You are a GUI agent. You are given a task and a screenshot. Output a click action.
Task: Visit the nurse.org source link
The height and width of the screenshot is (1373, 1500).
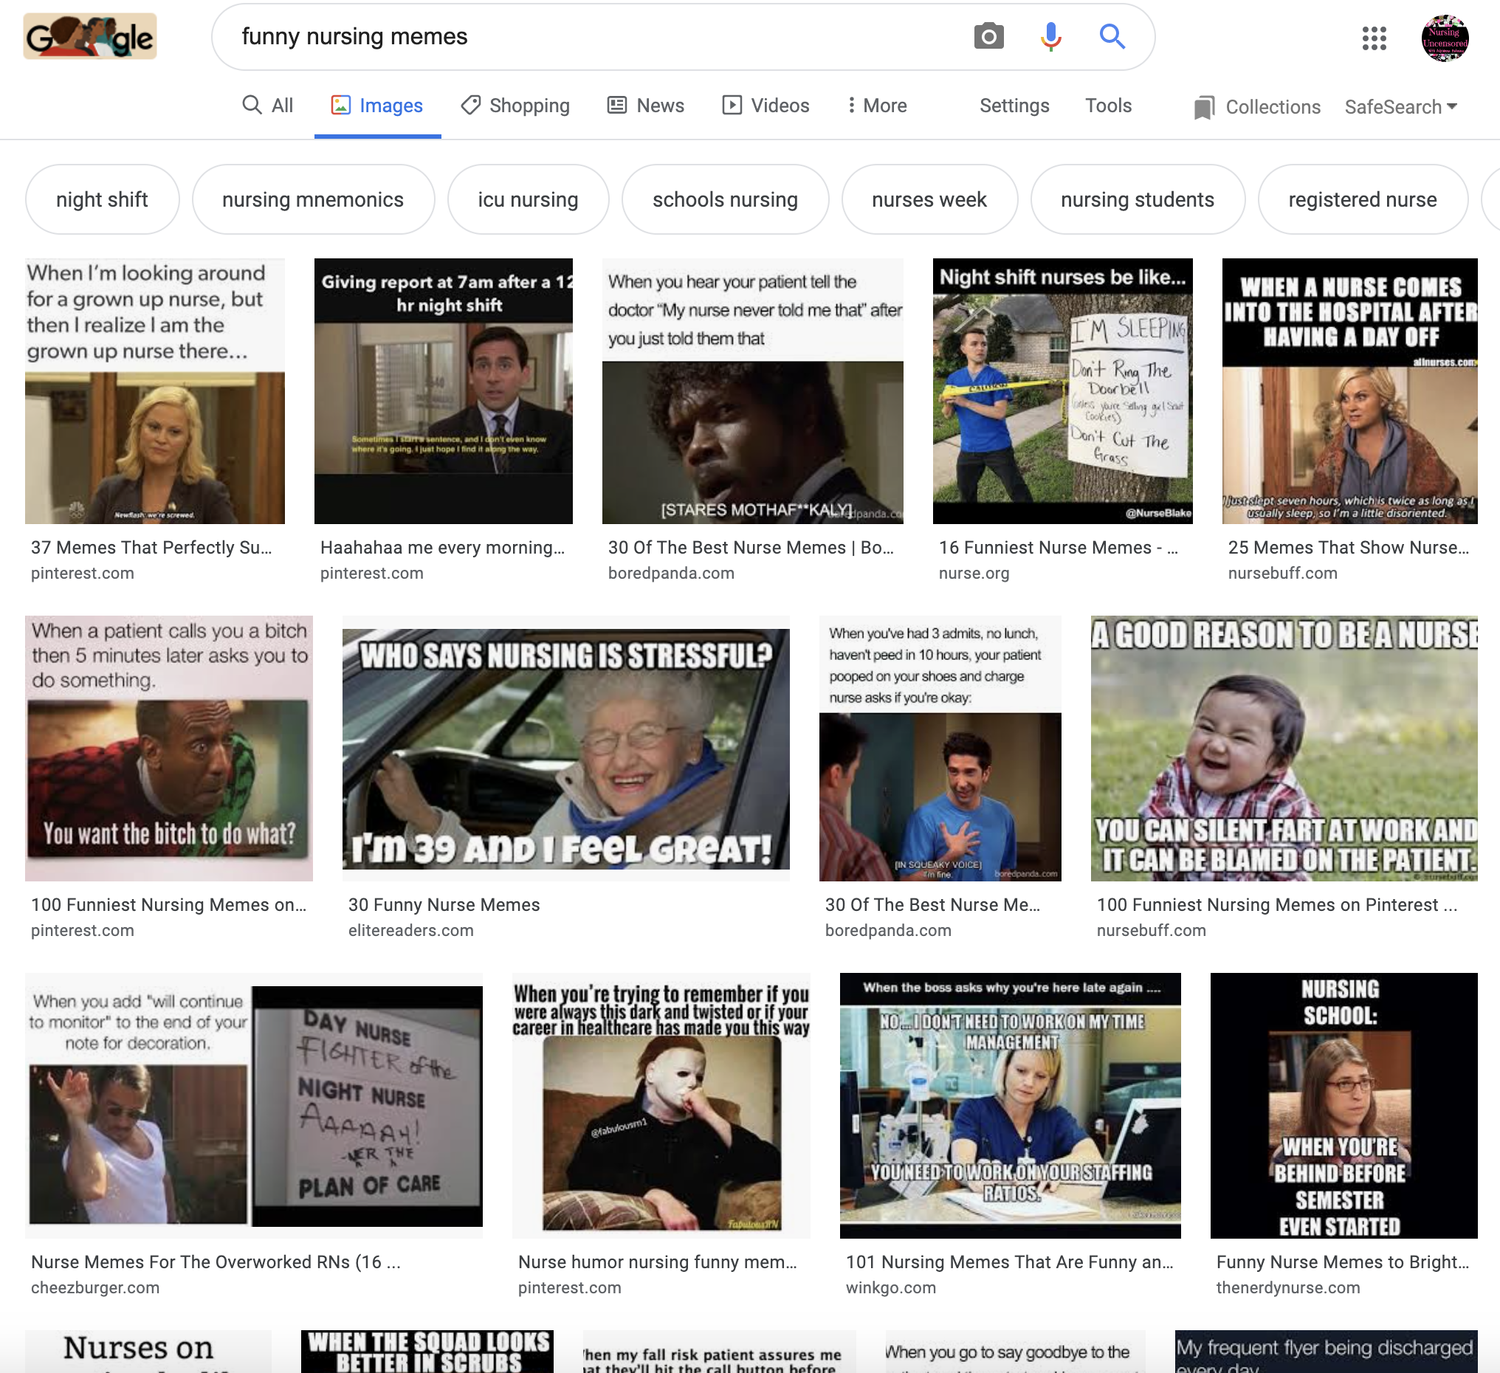[x=974, y=574]
